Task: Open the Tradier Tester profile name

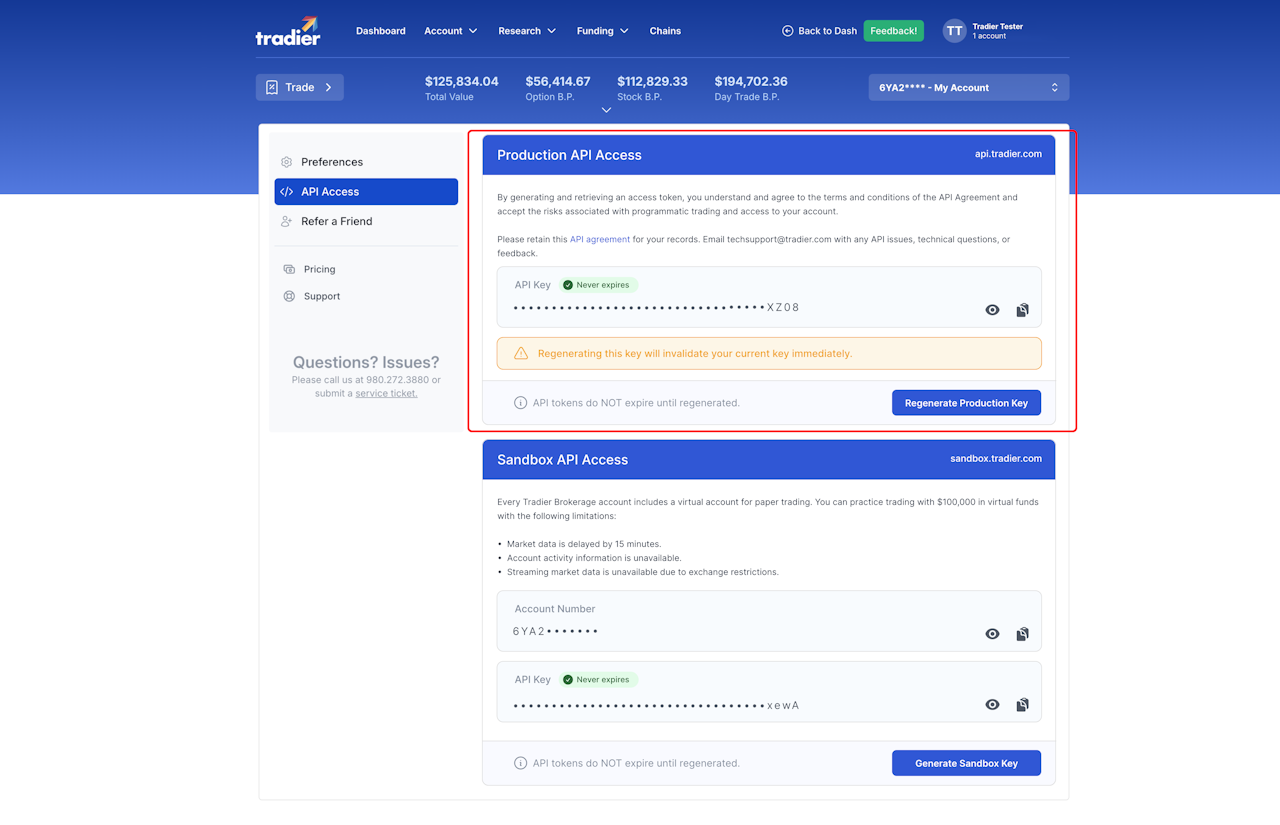Action: click(998, 27)
